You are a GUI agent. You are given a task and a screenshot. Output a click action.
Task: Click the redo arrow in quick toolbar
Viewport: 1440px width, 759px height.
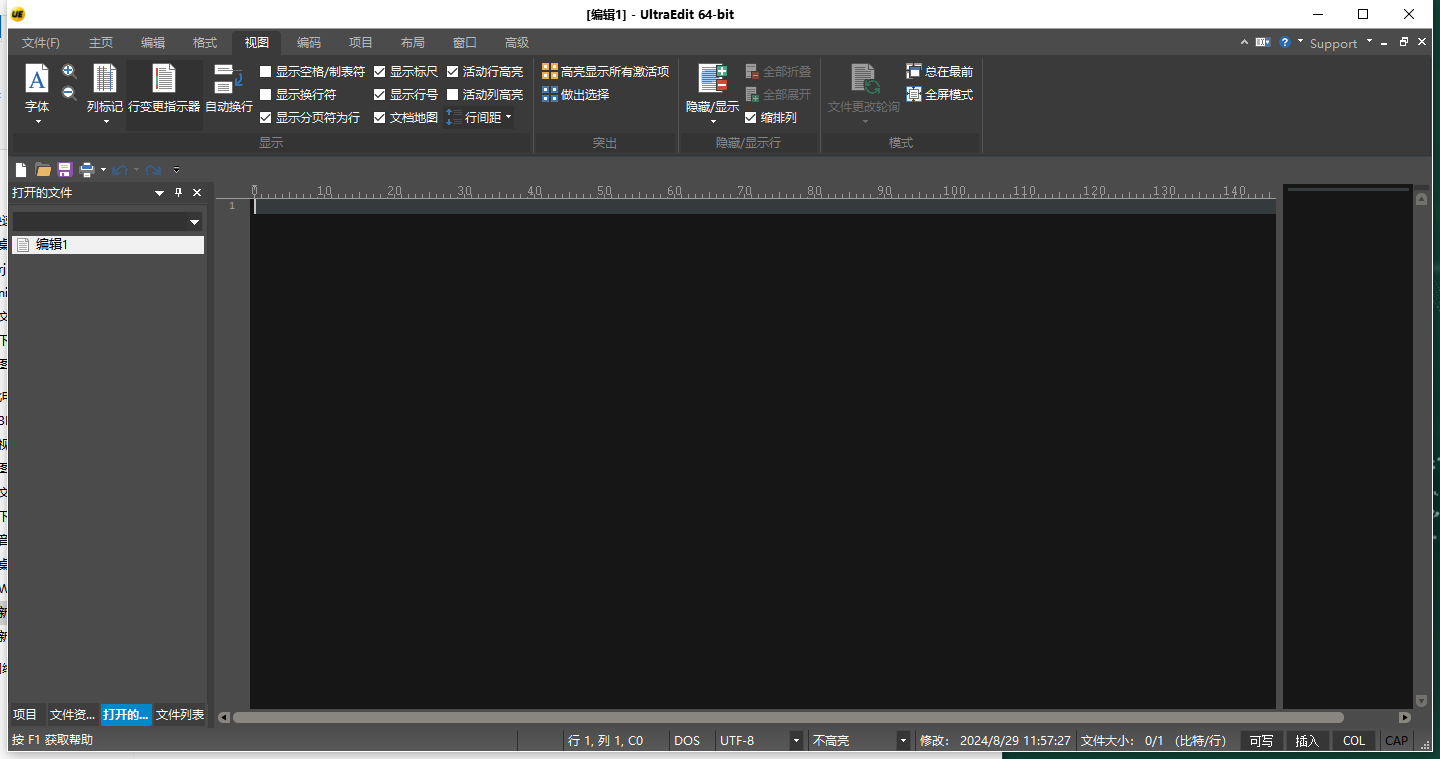(153, 170)
